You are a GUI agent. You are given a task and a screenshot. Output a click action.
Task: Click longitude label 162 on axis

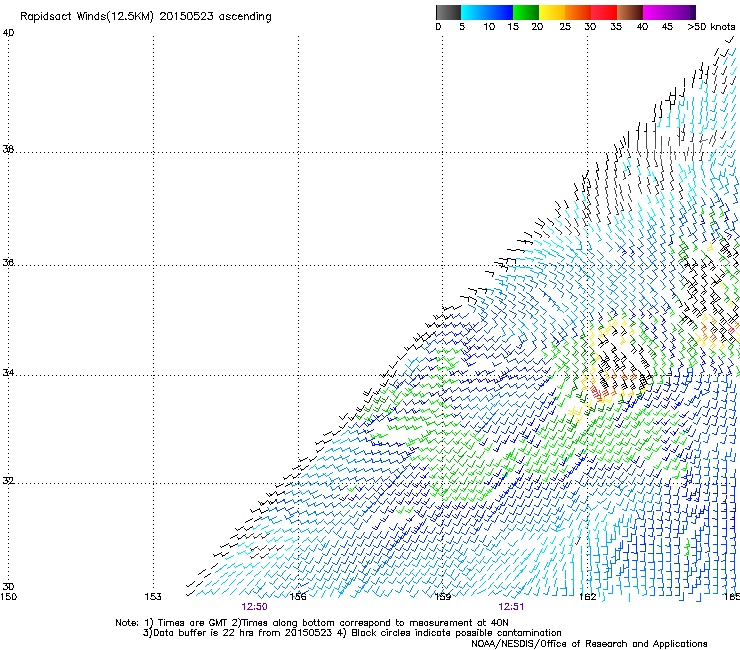point(588,597)
